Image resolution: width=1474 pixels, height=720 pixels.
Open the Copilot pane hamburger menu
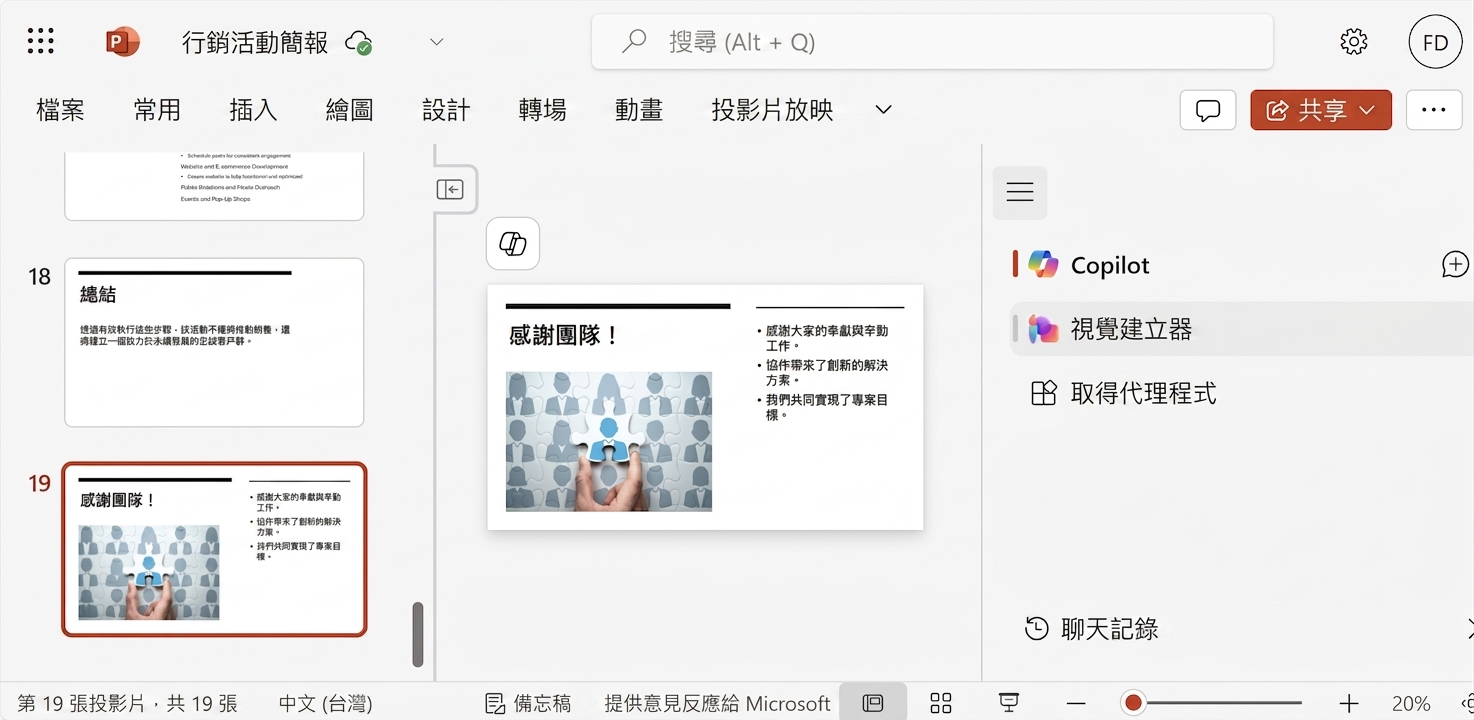tap(1020, 192)
